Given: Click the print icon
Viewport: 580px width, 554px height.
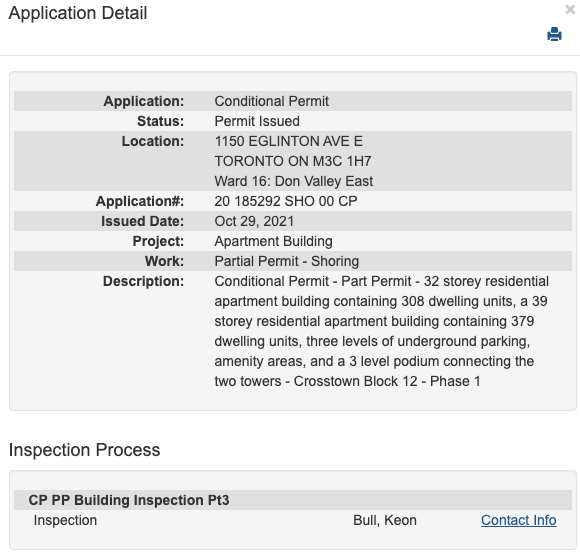Looking at the screenshot, I should tap(554, 34).
